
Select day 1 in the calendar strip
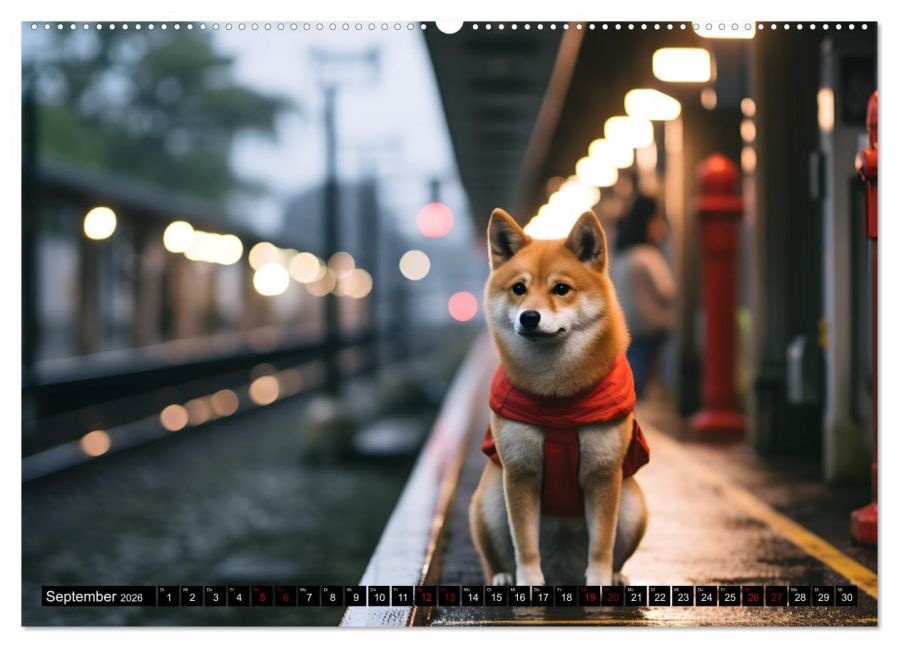point(168,597)
